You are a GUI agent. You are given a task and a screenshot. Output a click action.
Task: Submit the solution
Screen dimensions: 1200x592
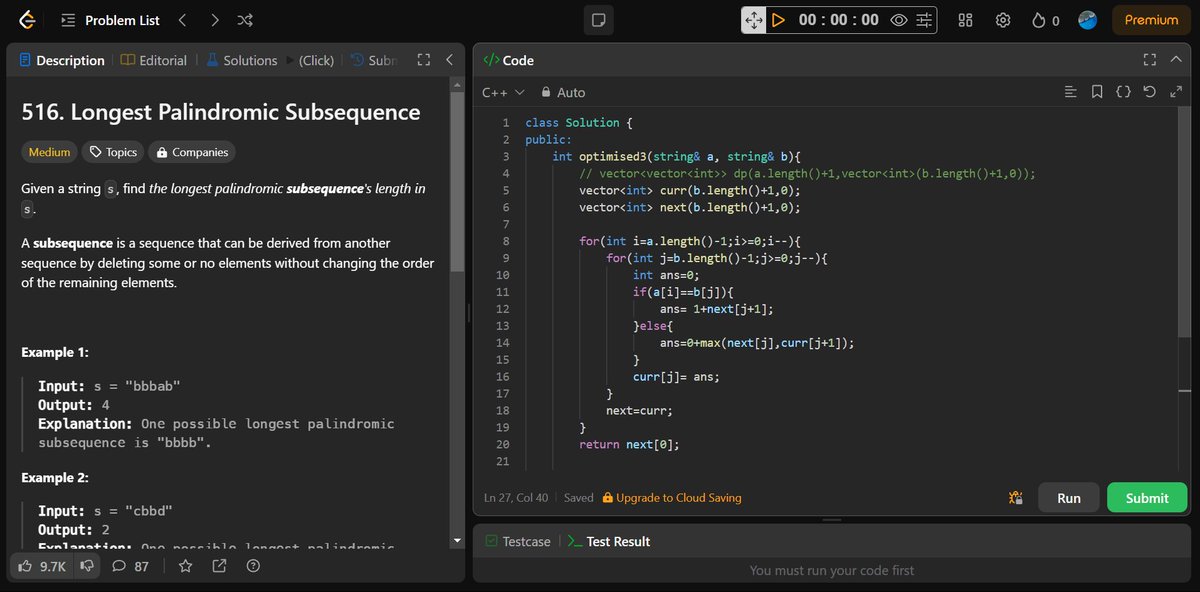(1147, 498)
